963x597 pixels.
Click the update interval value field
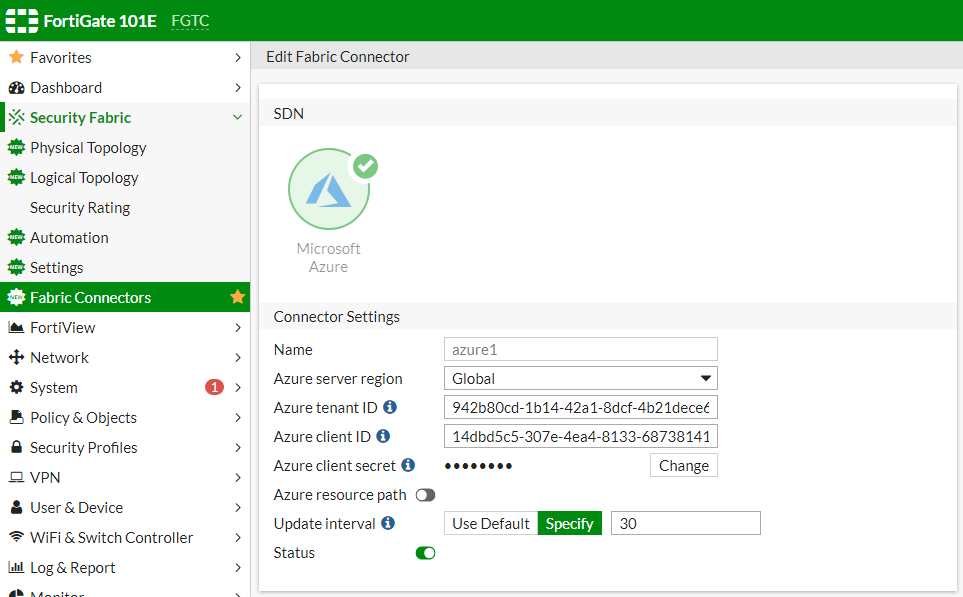point(685,523)
